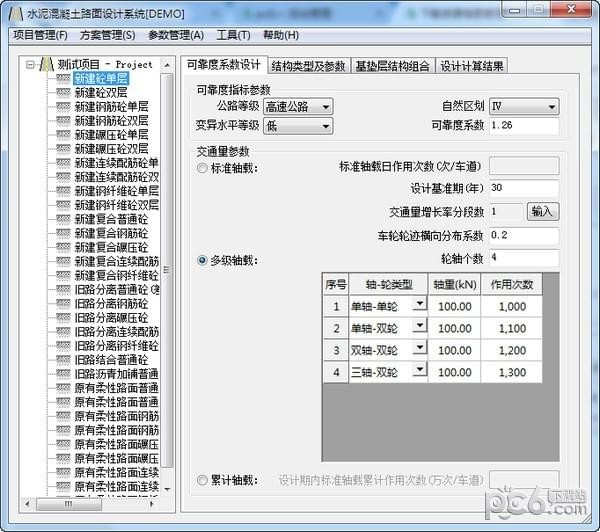This screenshot has height=532, width=600.
Task: Click the 作用次数 cell showing 1,200
Action: tap(512, 350)
